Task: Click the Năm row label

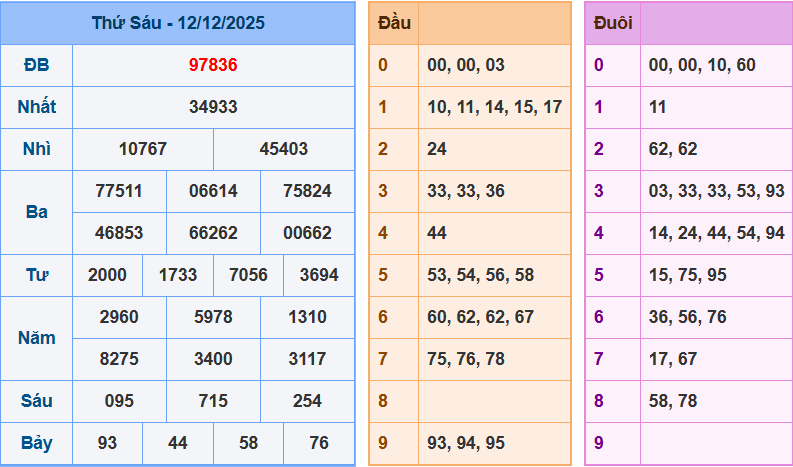Action: [x=36, y=338]
